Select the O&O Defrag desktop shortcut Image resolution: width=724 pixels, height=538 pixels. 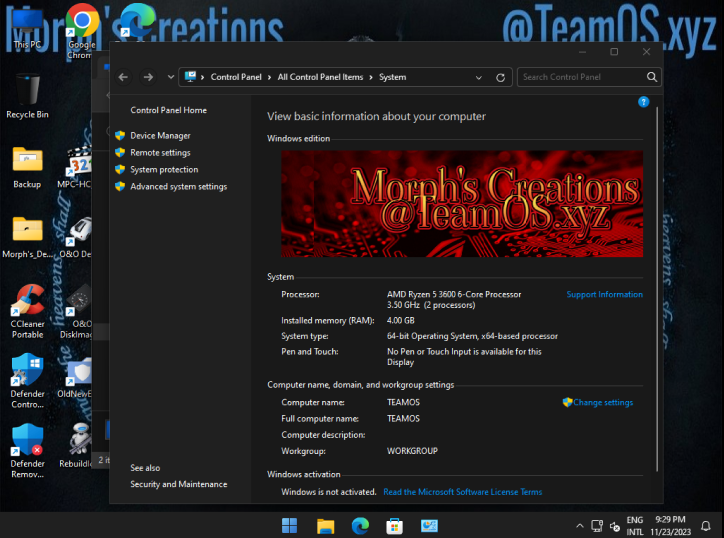tap(75, 237)
